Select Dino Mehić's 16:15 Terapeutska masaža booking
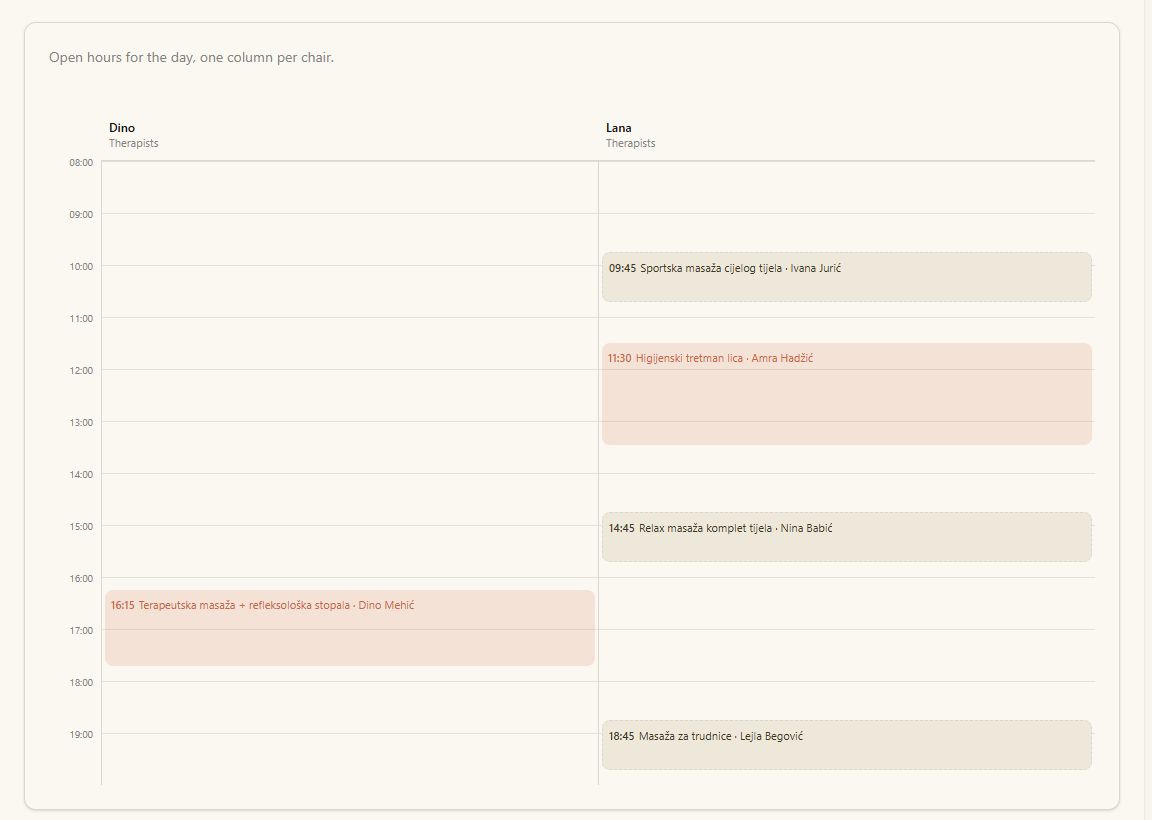This screenshot has height=820, width=1152. tap(350, 628)
